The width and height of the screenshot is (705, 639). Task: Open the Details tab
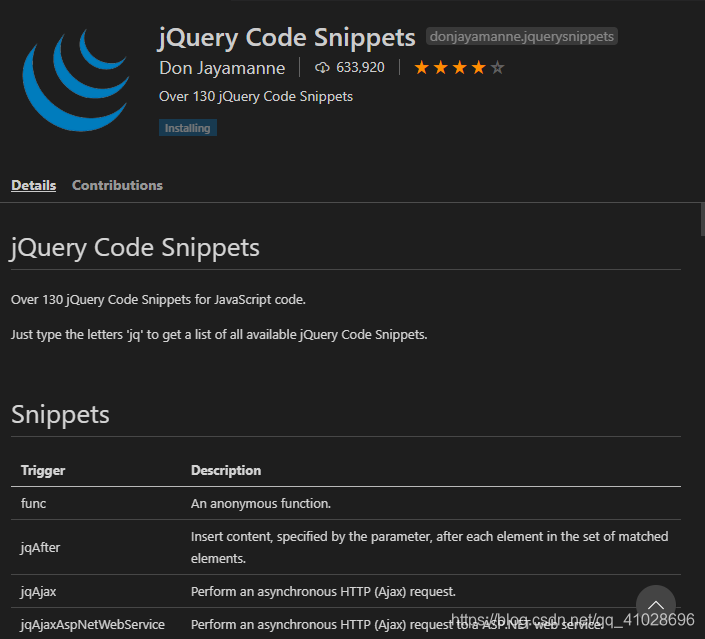tap(34, 185)
